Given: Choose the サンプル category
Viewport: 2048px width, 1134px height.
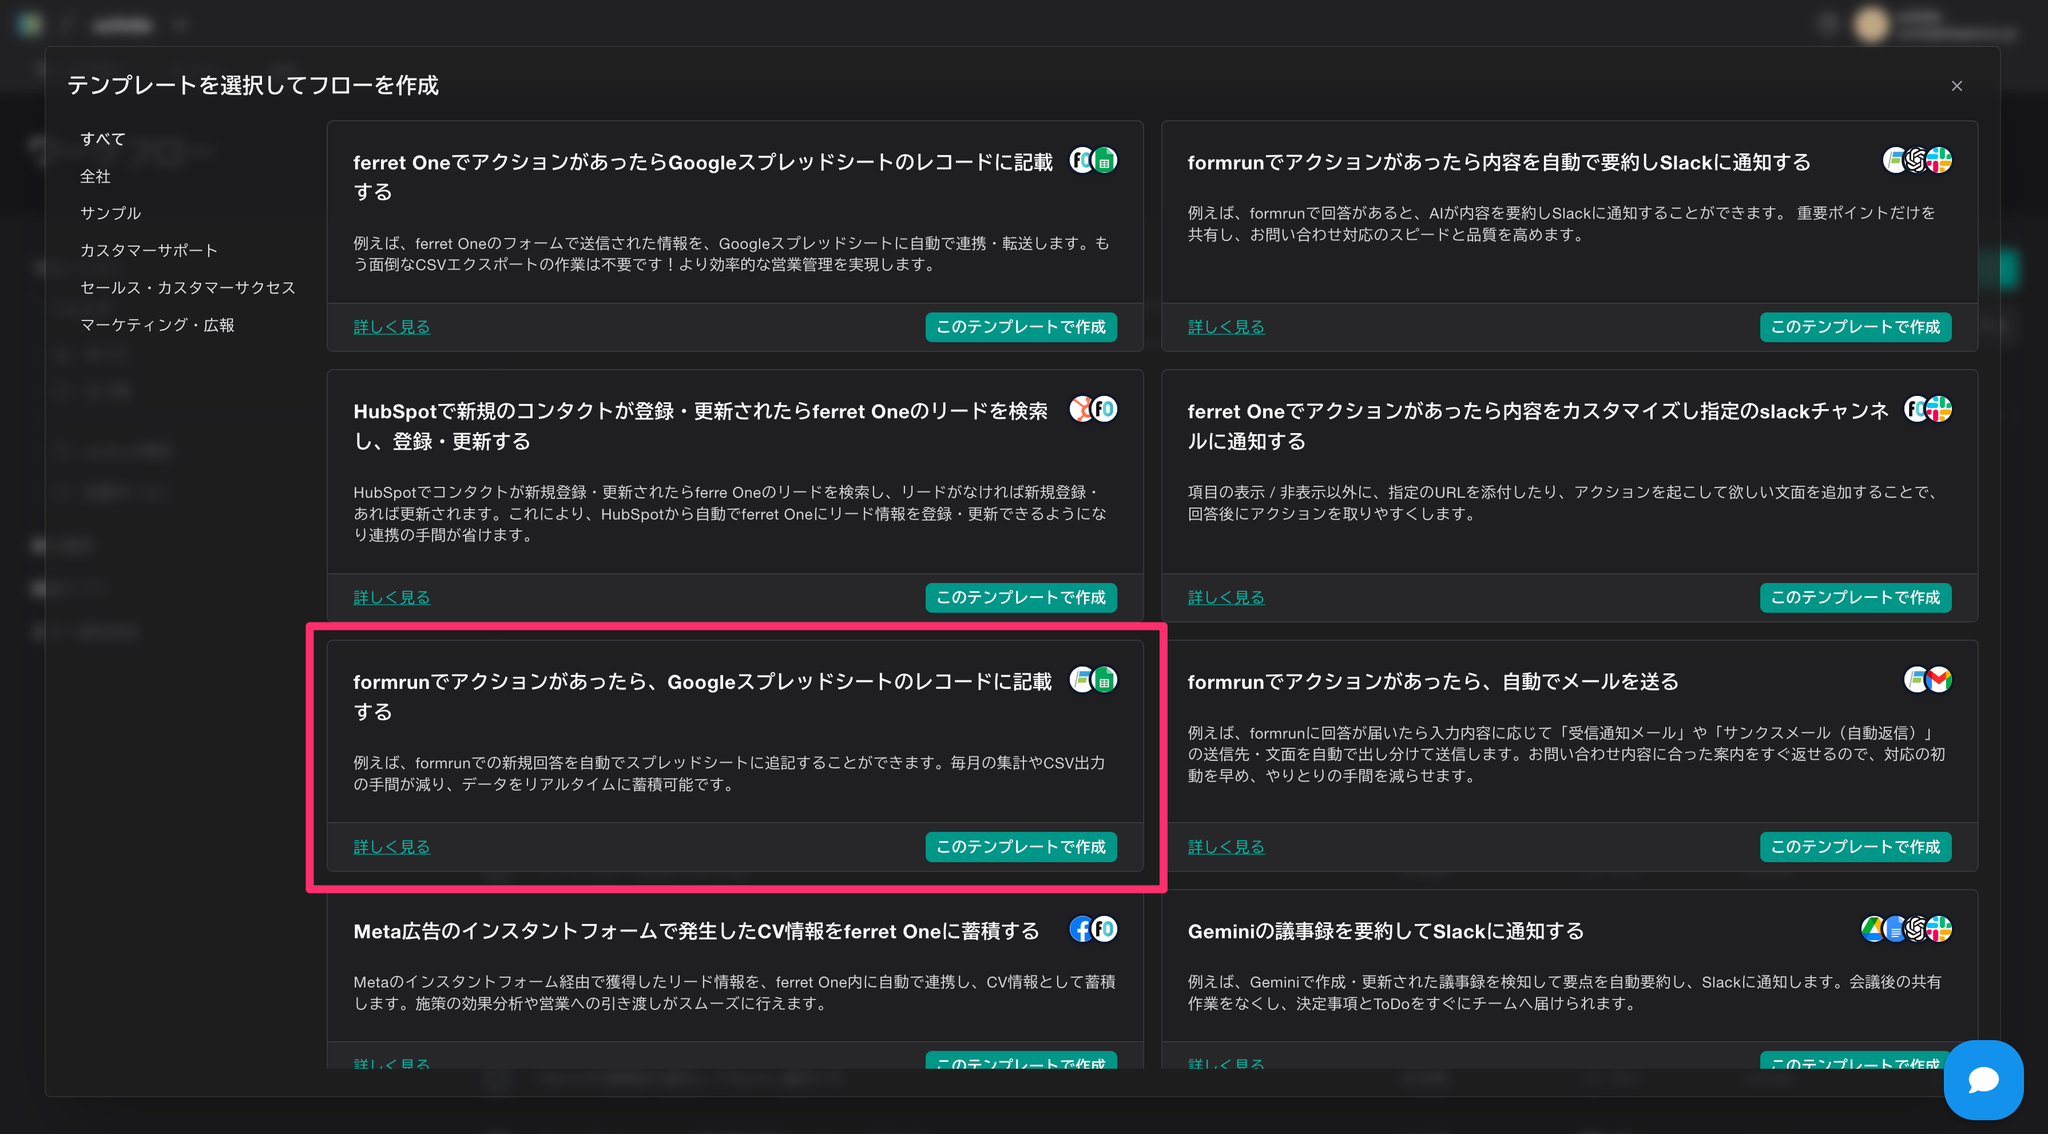Looking at the screenshot, I should [x=110, y=213].
